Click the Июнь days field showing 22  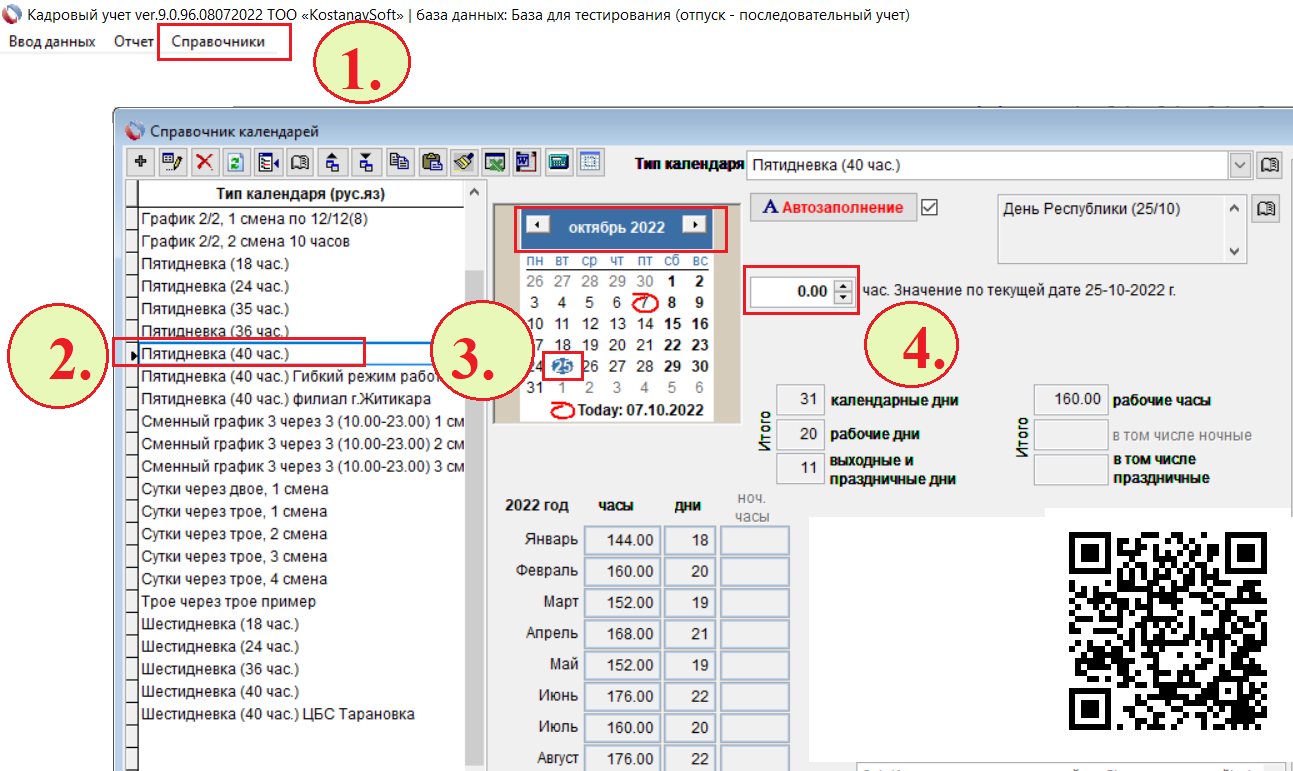coord(689,696)
